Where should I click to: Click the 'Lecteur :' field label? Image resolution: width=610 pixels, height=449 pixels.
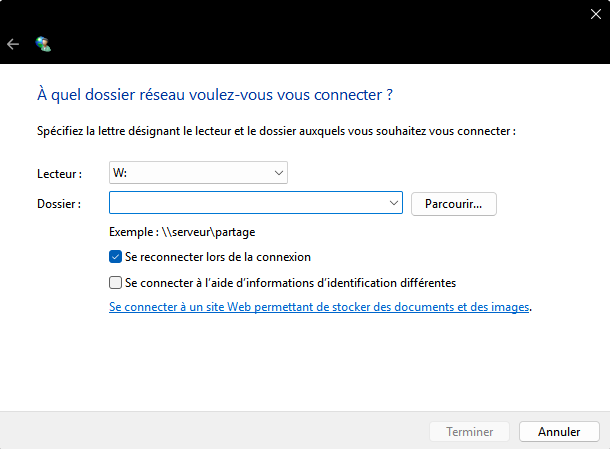[59, 174]
